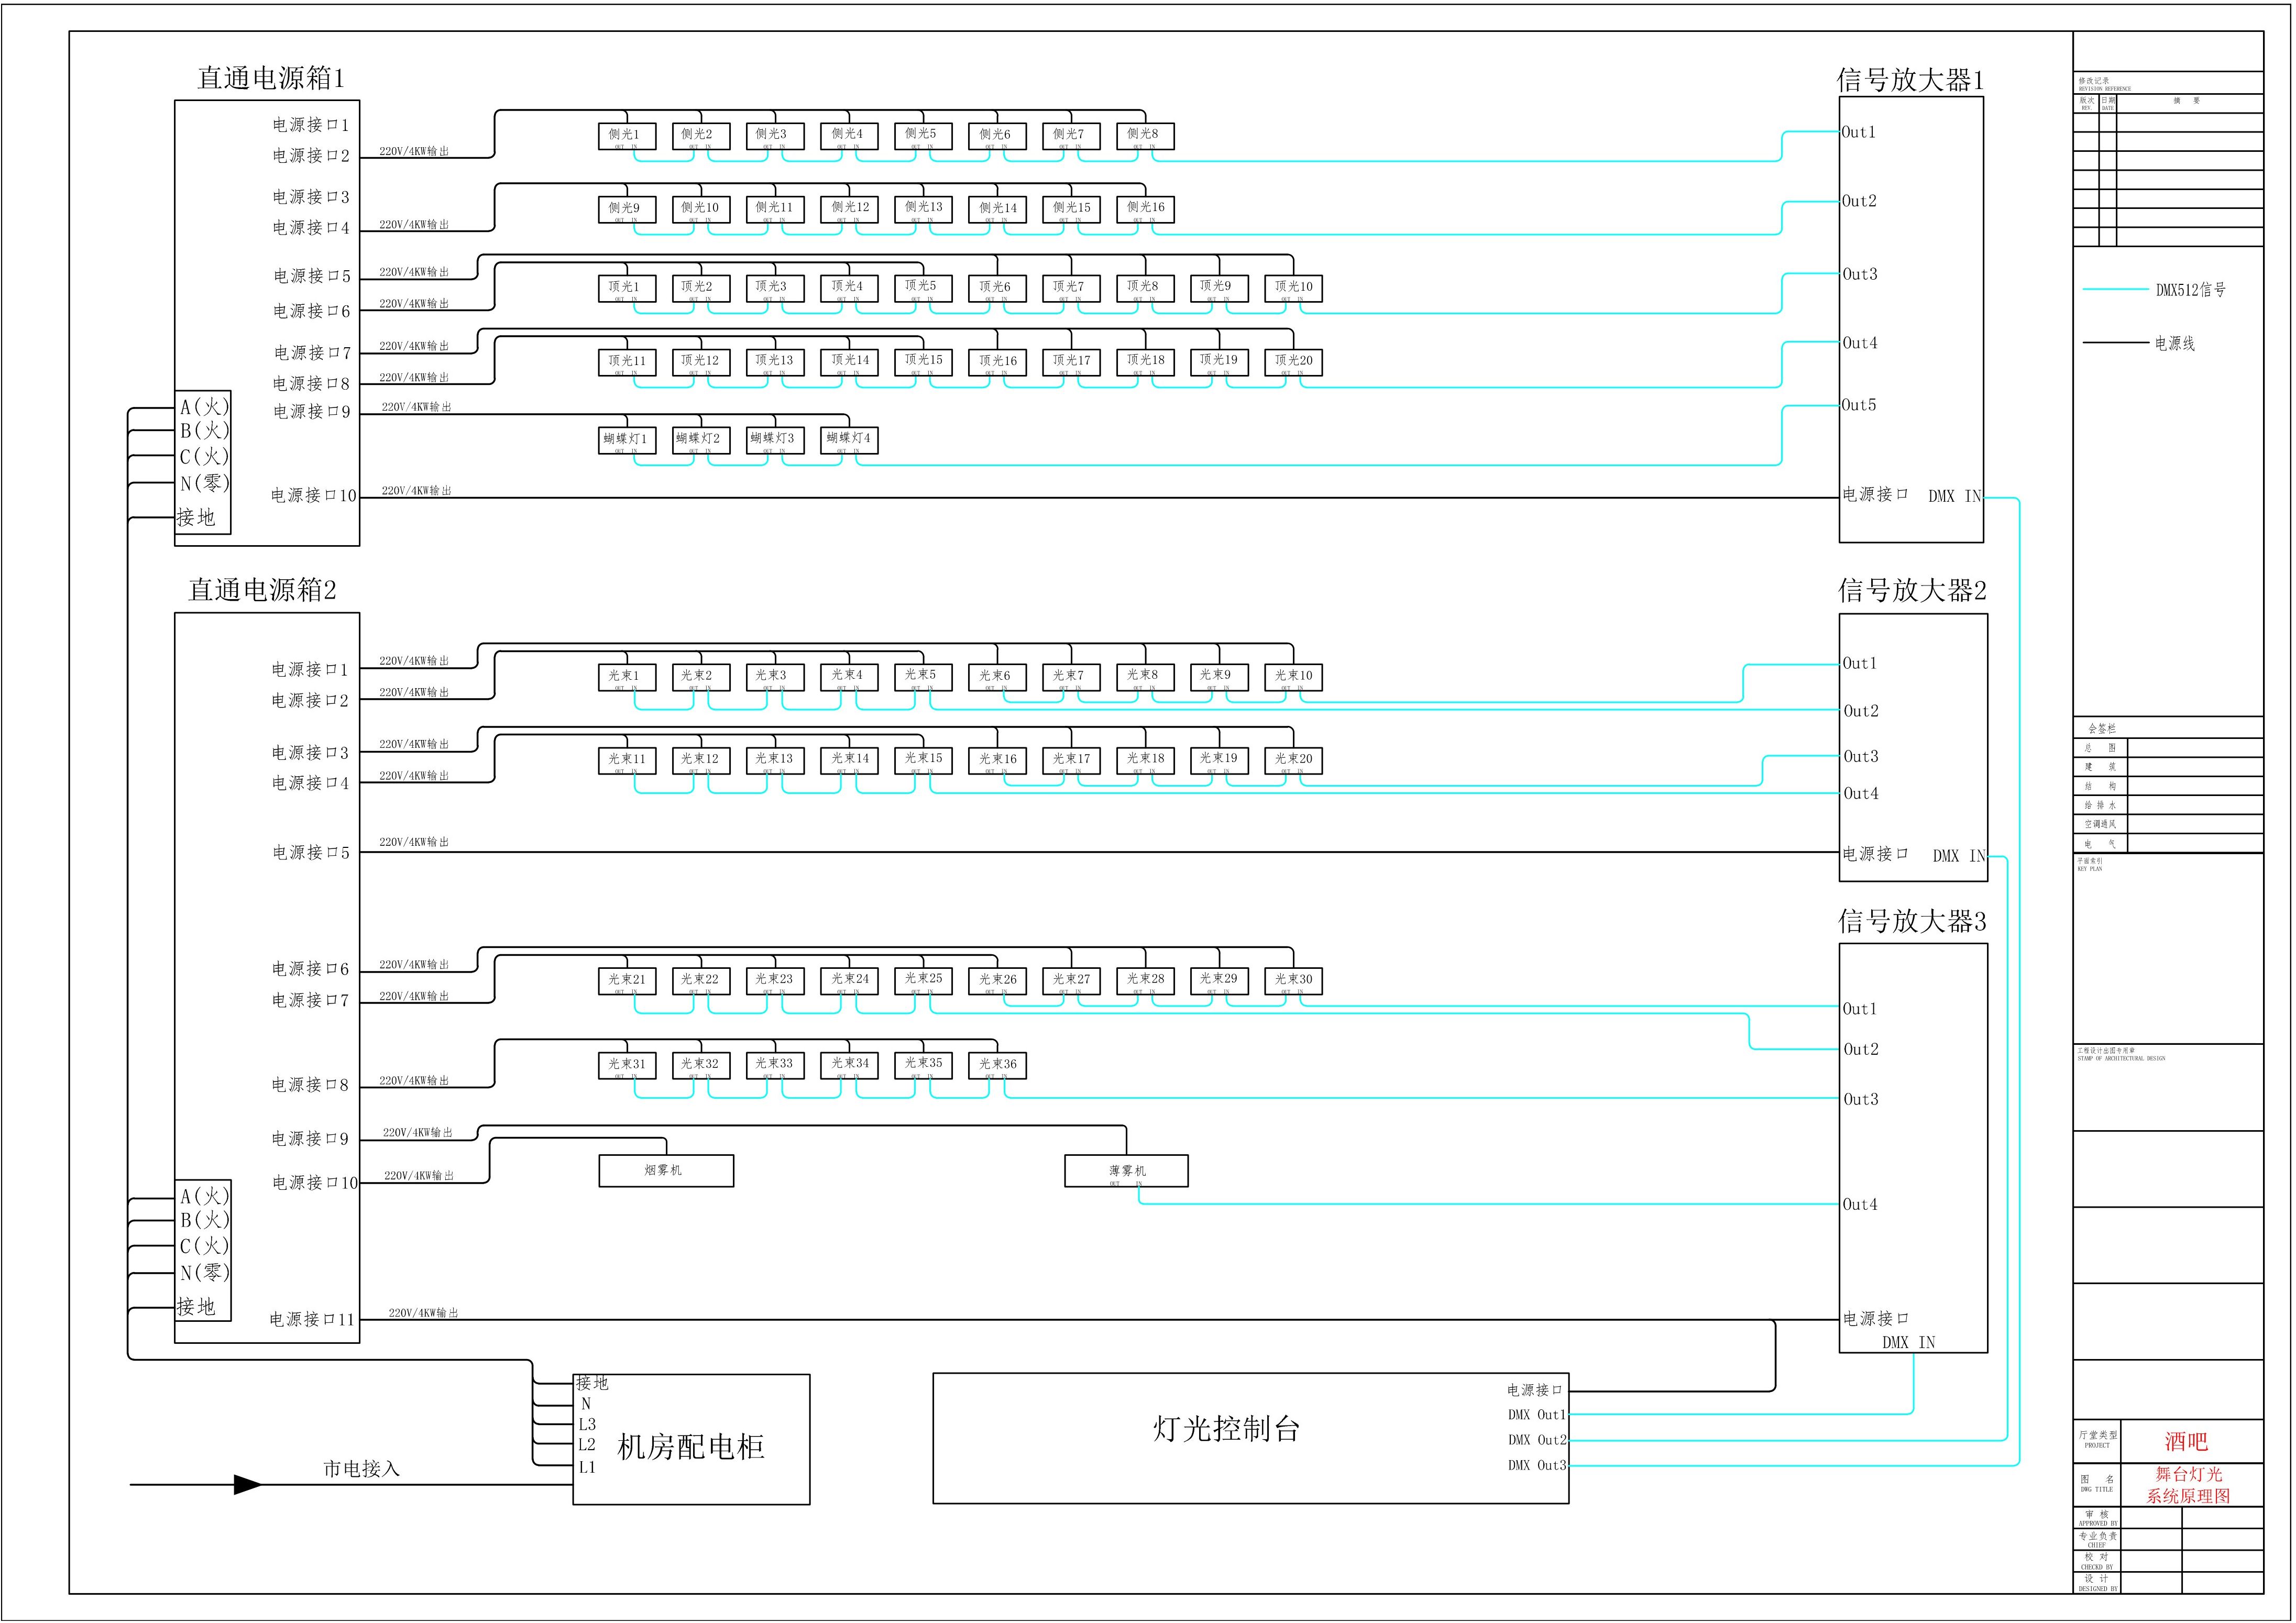This screenshot has width=2296, height=1623.
Task: Click Out2 on 信号放大器2
Action: click(x=1861, y=711)
